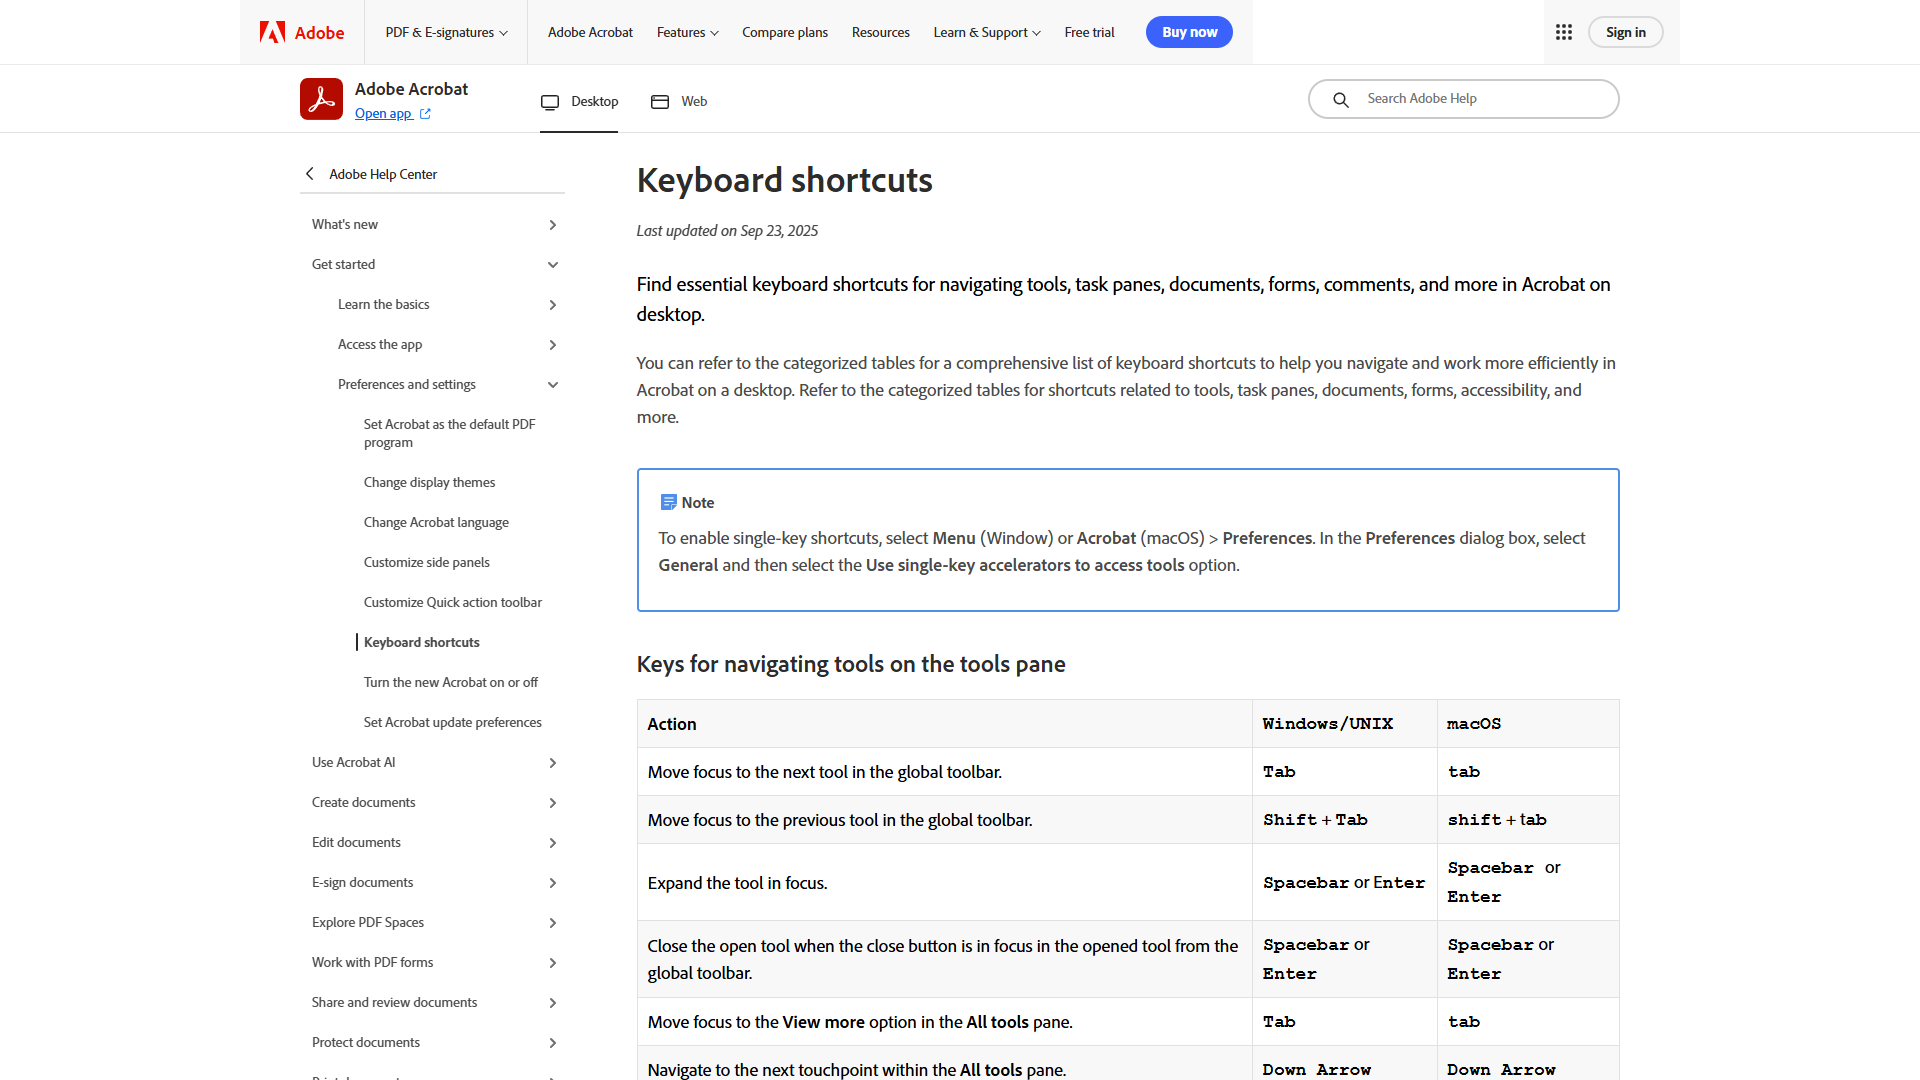Click the search magnifier icon
This screenshot has width=1920, height=1080.
click(x=1341, y=99)
